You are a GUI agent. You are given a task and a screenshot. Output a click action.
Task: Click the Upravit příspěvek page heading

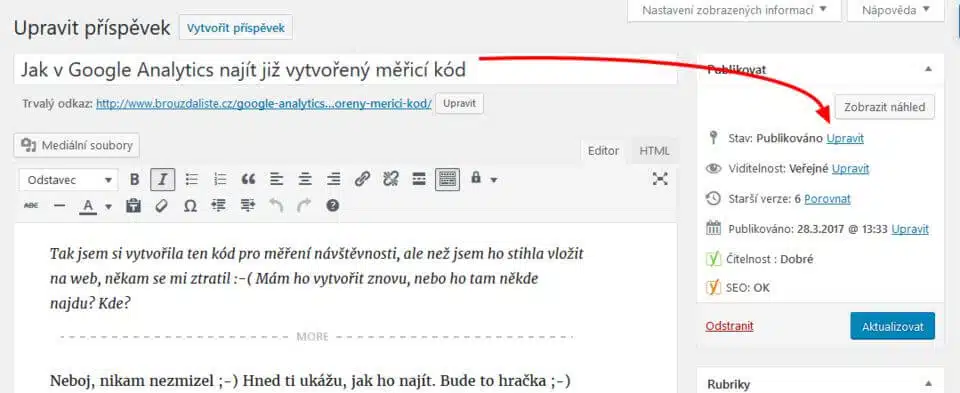(92, 28)
